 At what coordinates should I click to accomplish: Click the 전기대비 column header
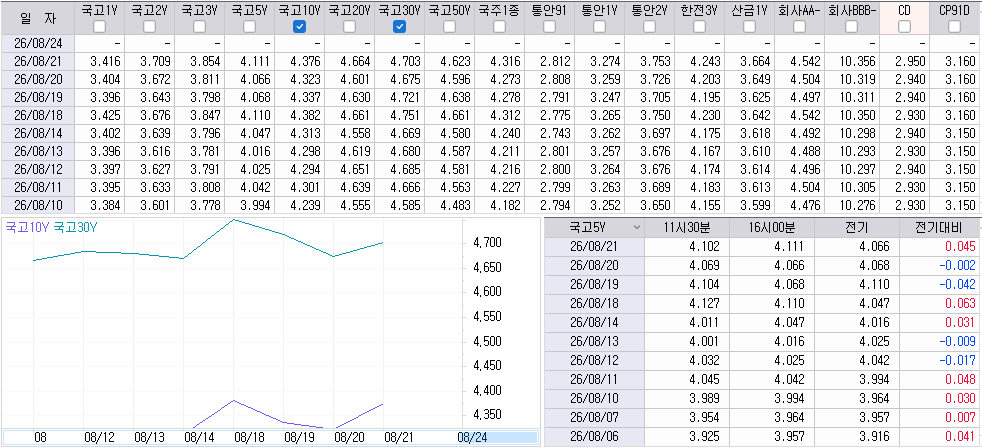(x=940, y=227)
